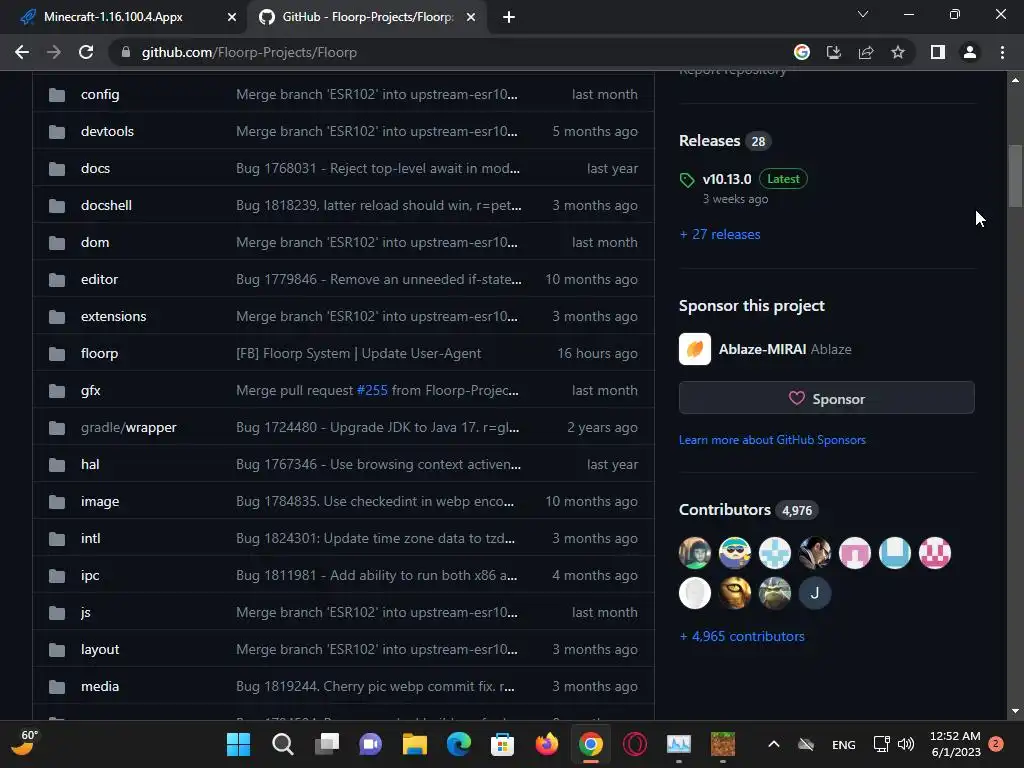The image size is (1024, 768).
Task: Open the first contributor avatar
Action: point(695,553)
